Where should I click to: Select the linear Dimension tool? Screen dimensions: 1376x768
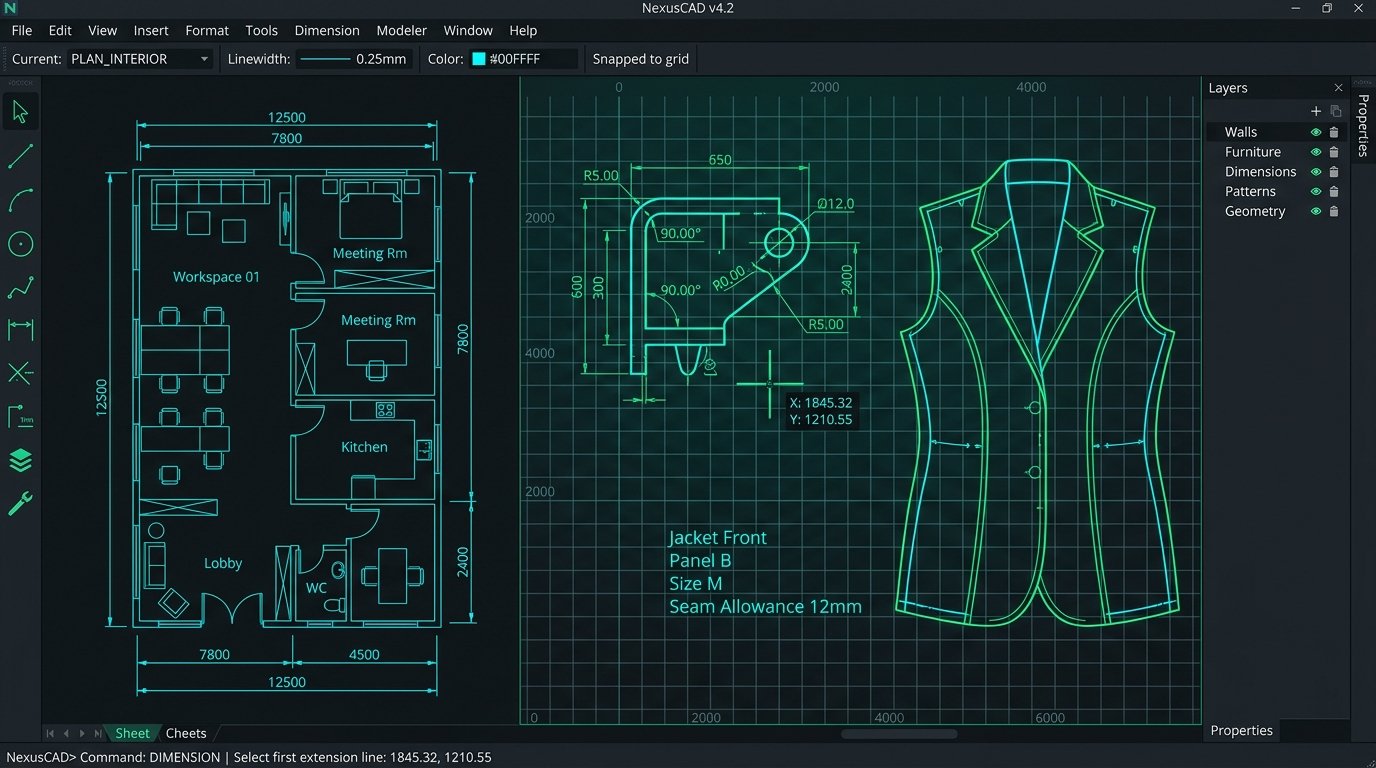(x=21, y=329)
